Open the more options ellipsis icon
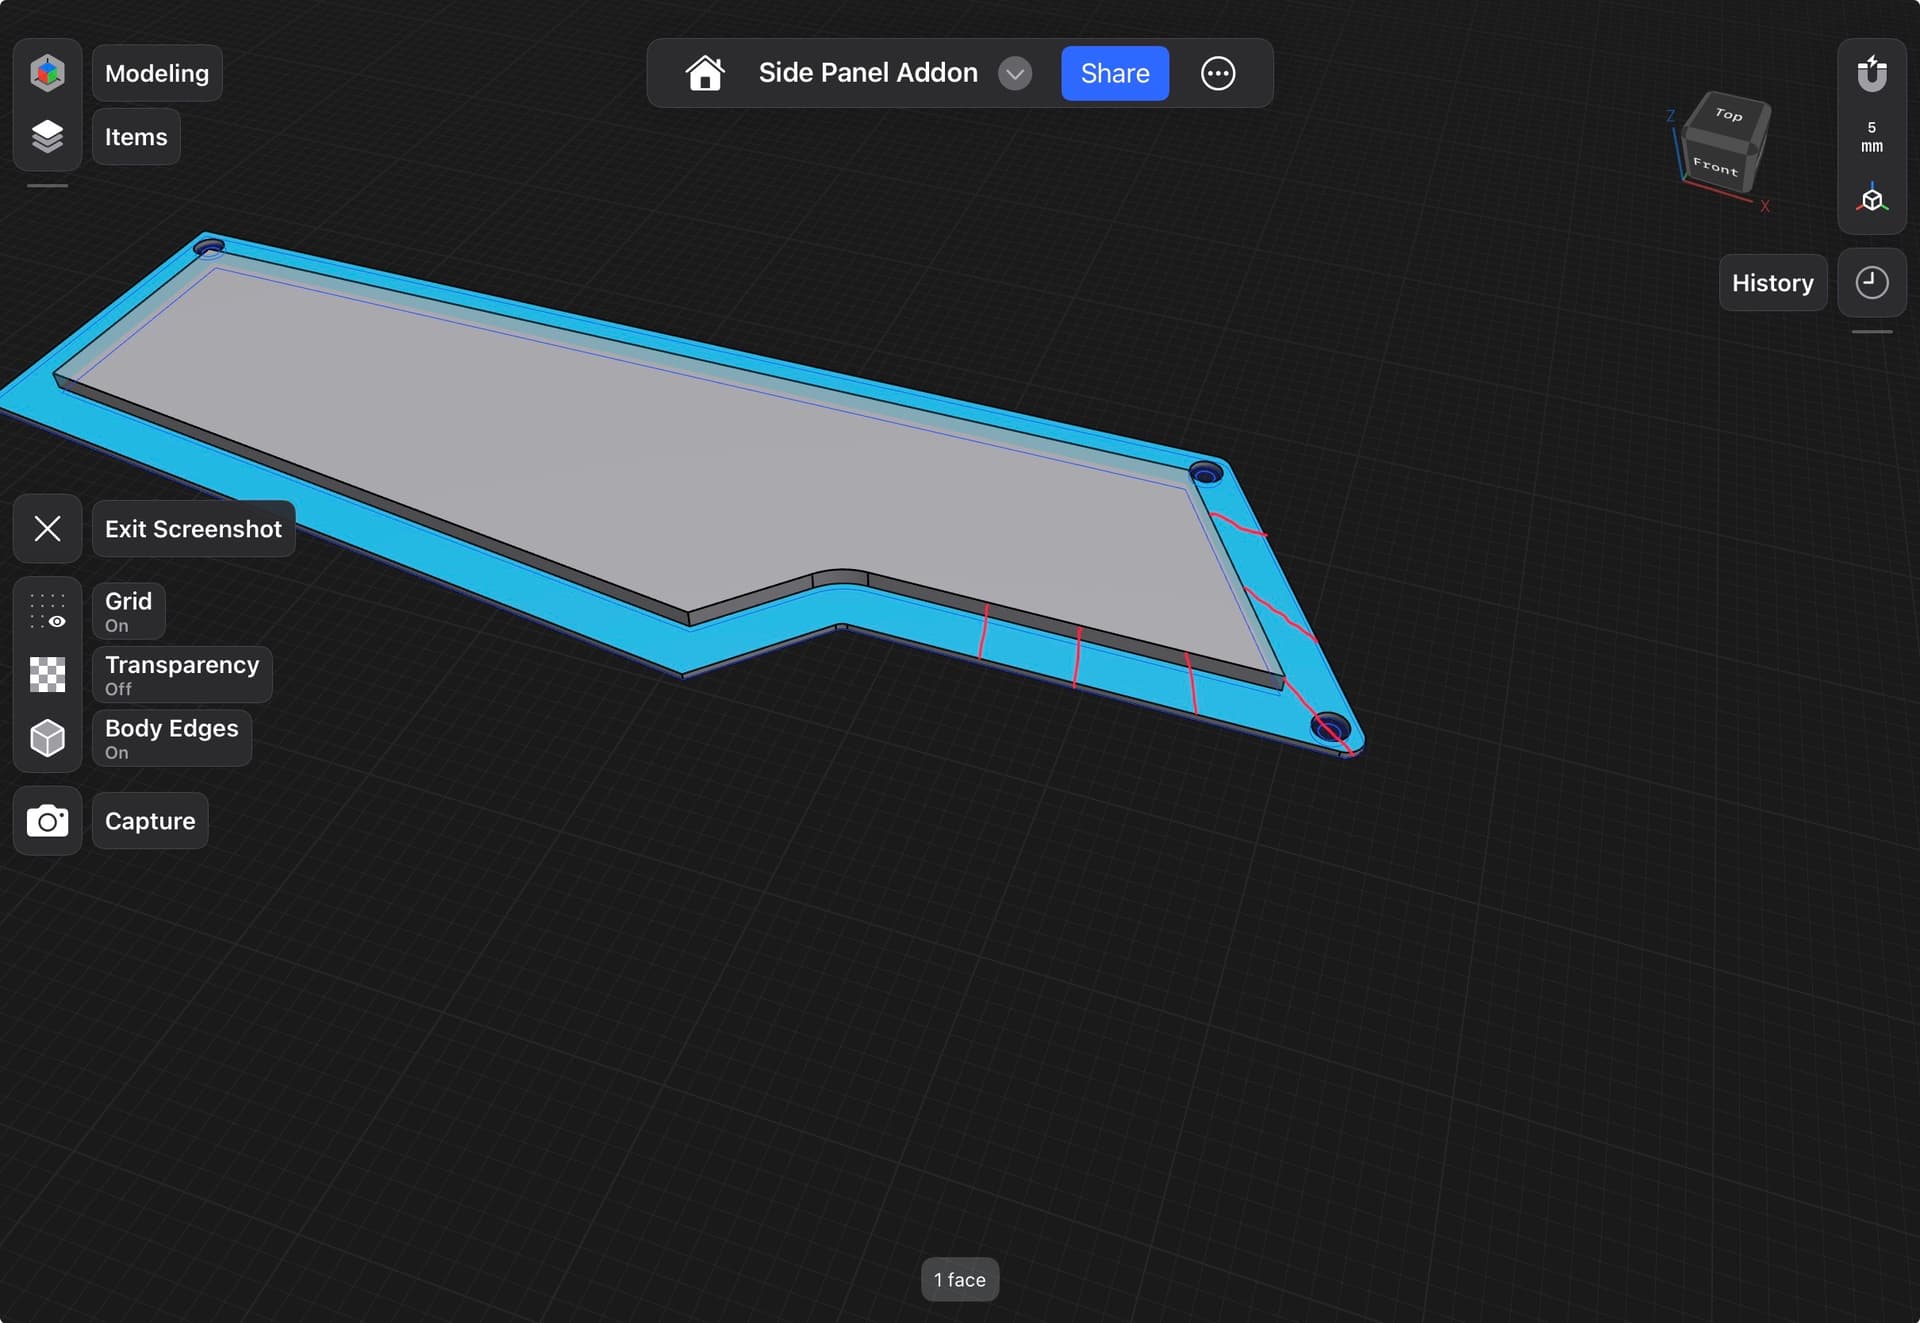The height and width of the screenshot is (1323, 1920). (x=1217, y=73)
